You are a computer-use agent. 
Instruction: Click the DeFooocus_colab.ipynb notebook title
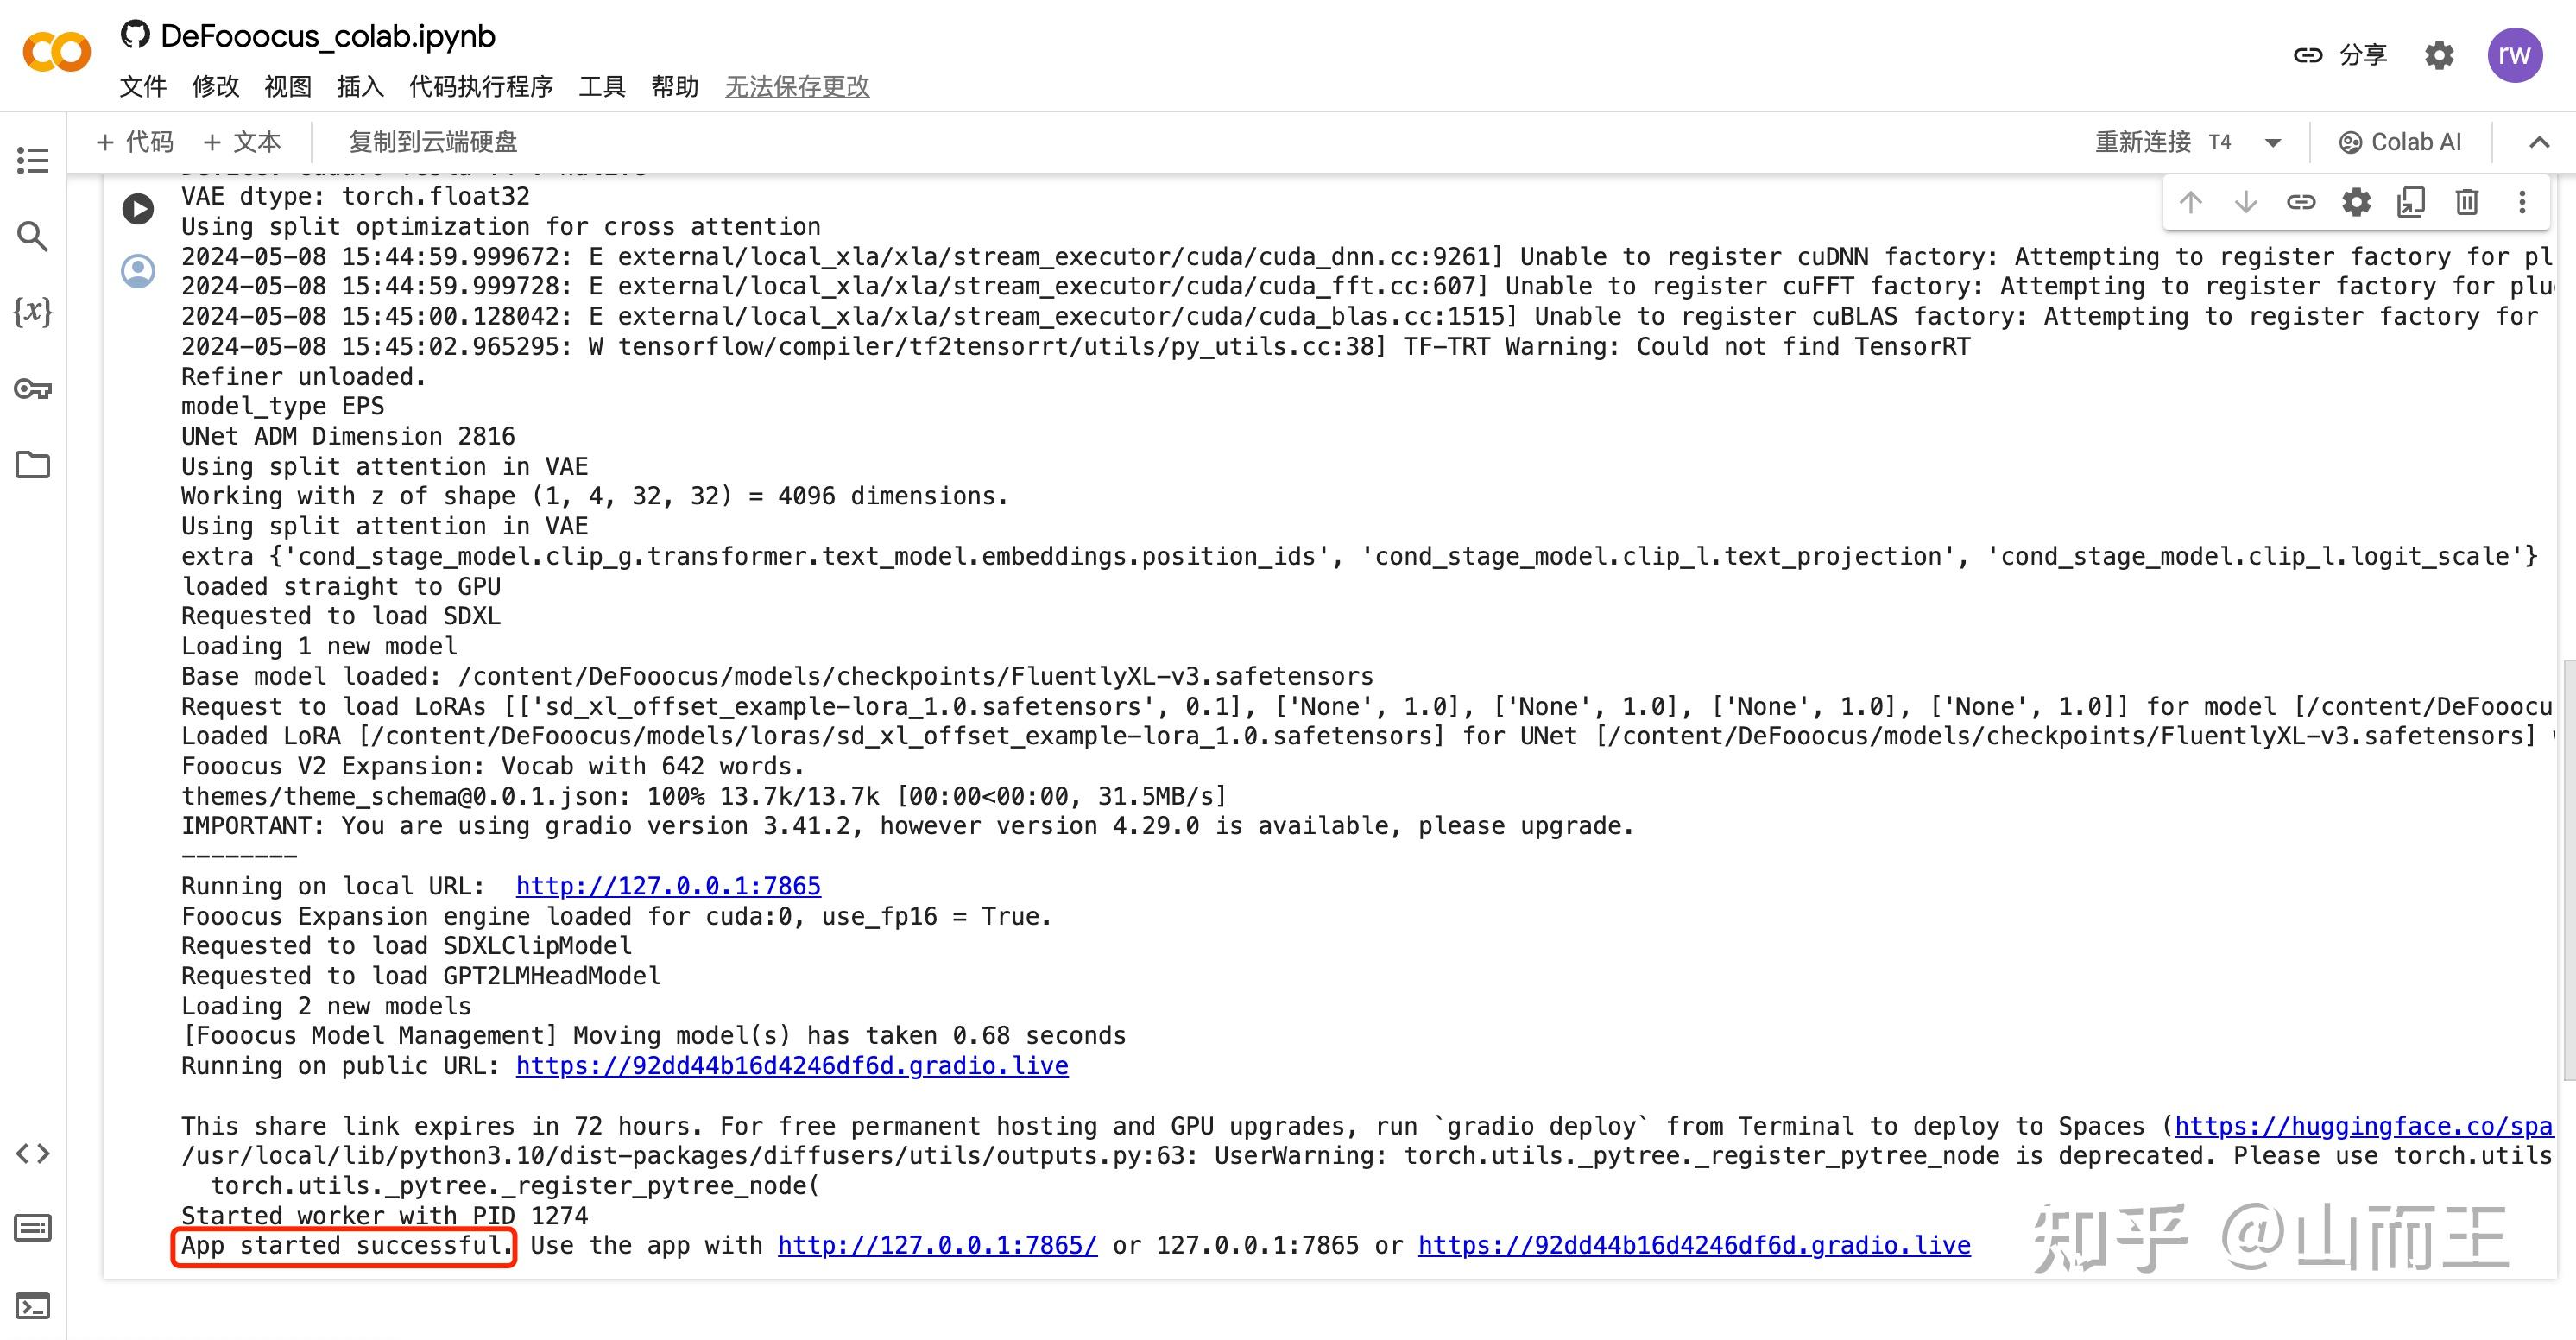click(328, 36)
